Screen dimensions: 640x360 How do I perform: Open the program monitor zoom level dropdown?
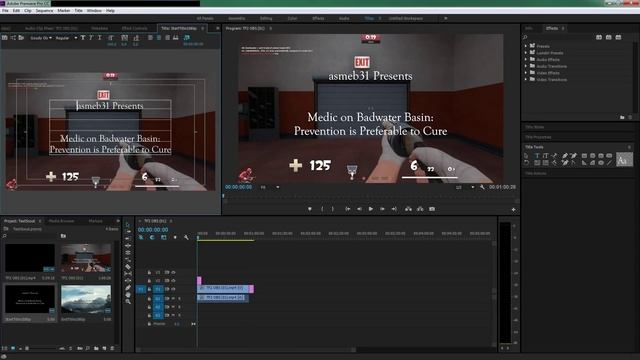(270, 187)
